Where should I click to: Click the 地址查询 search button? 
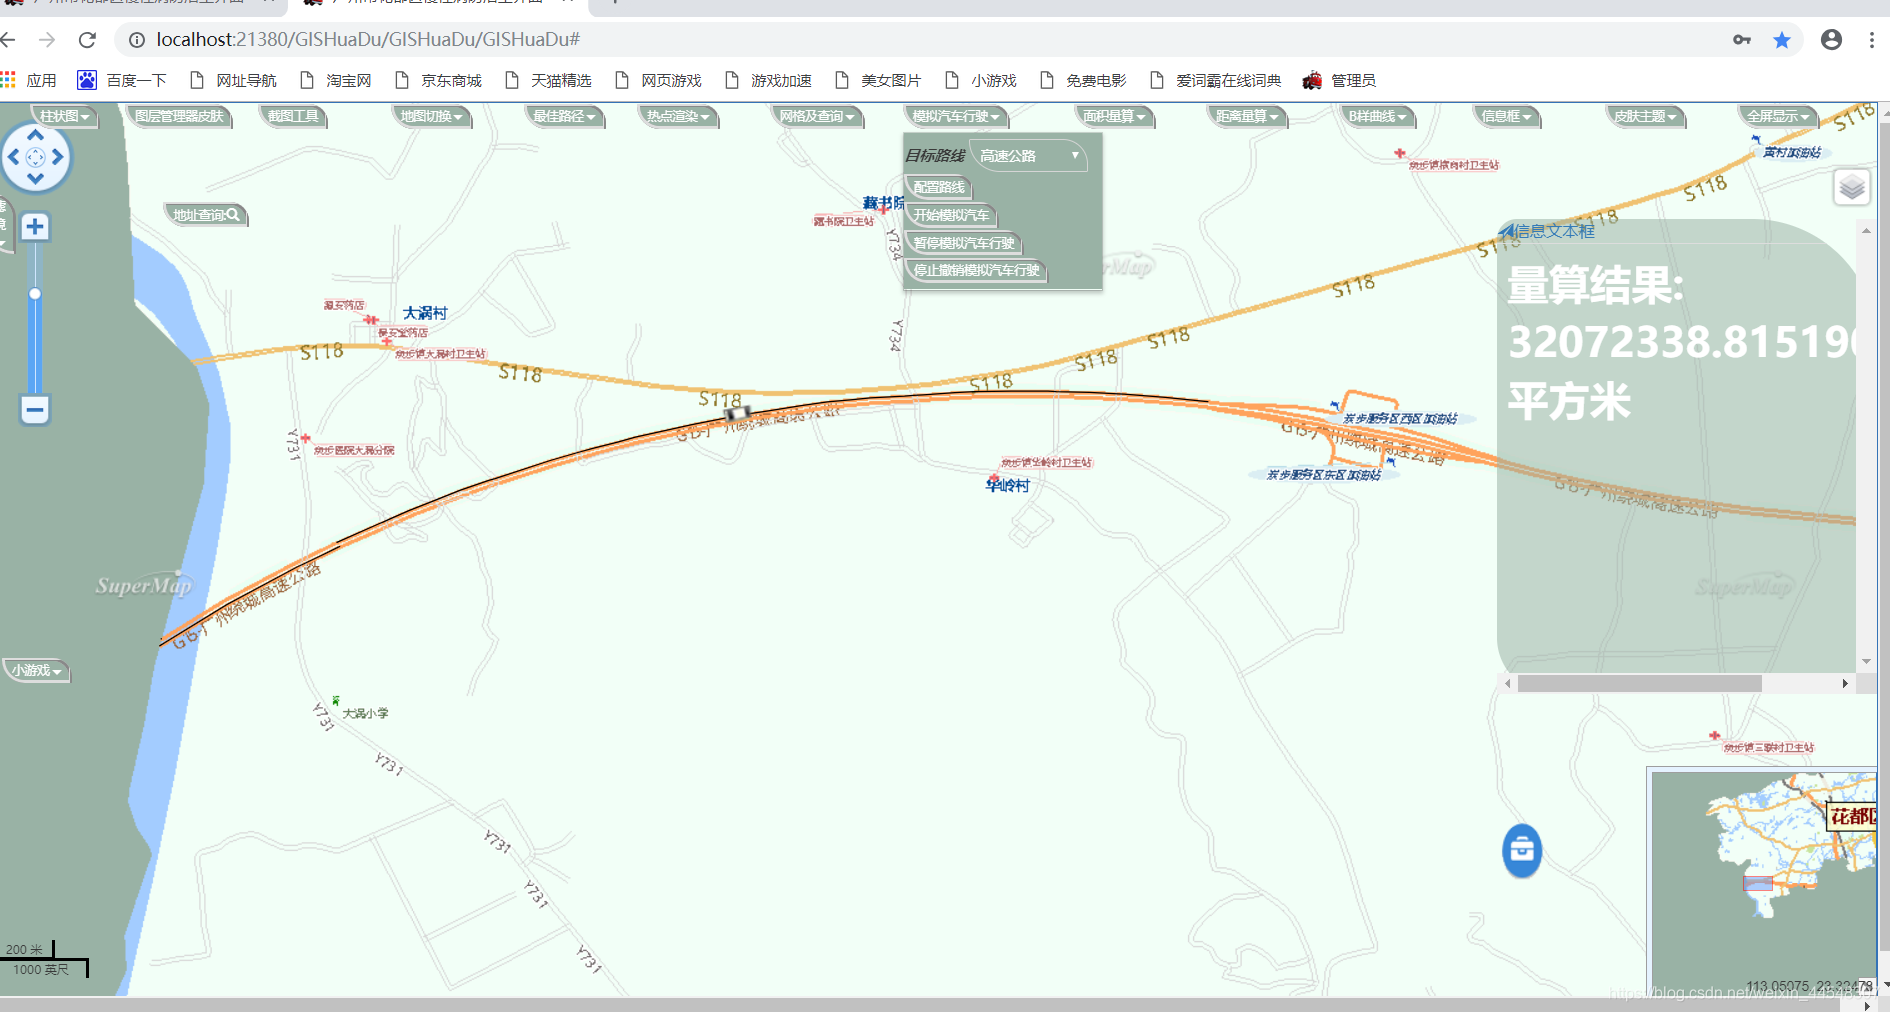[x=206, y=215]
